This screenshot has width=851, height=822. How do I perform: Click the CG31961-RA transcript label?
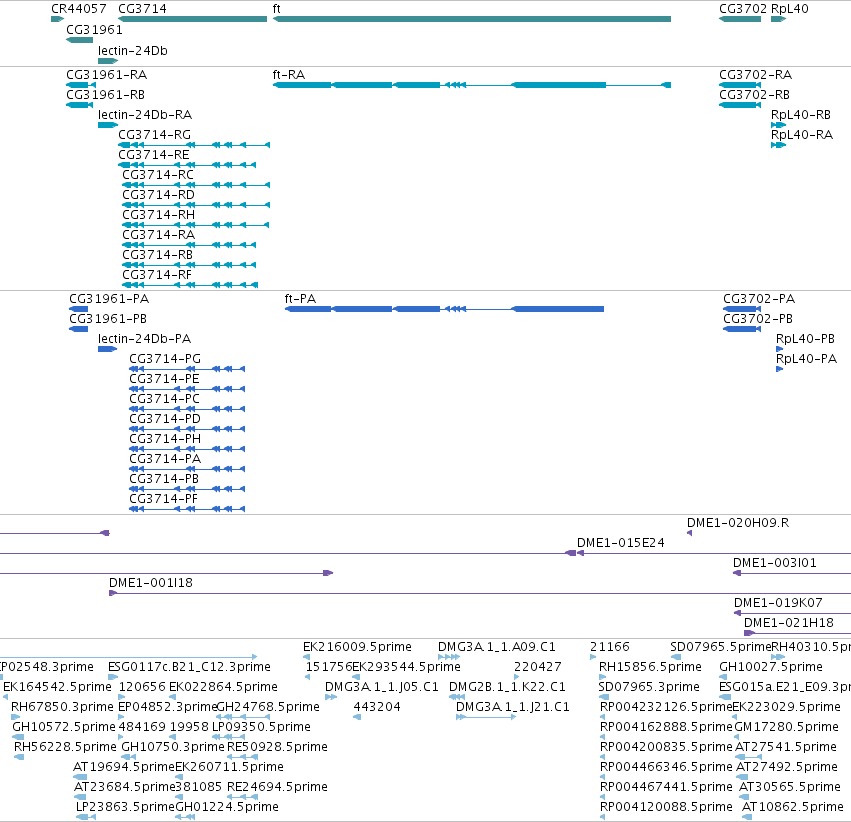[x=106, y=75]
